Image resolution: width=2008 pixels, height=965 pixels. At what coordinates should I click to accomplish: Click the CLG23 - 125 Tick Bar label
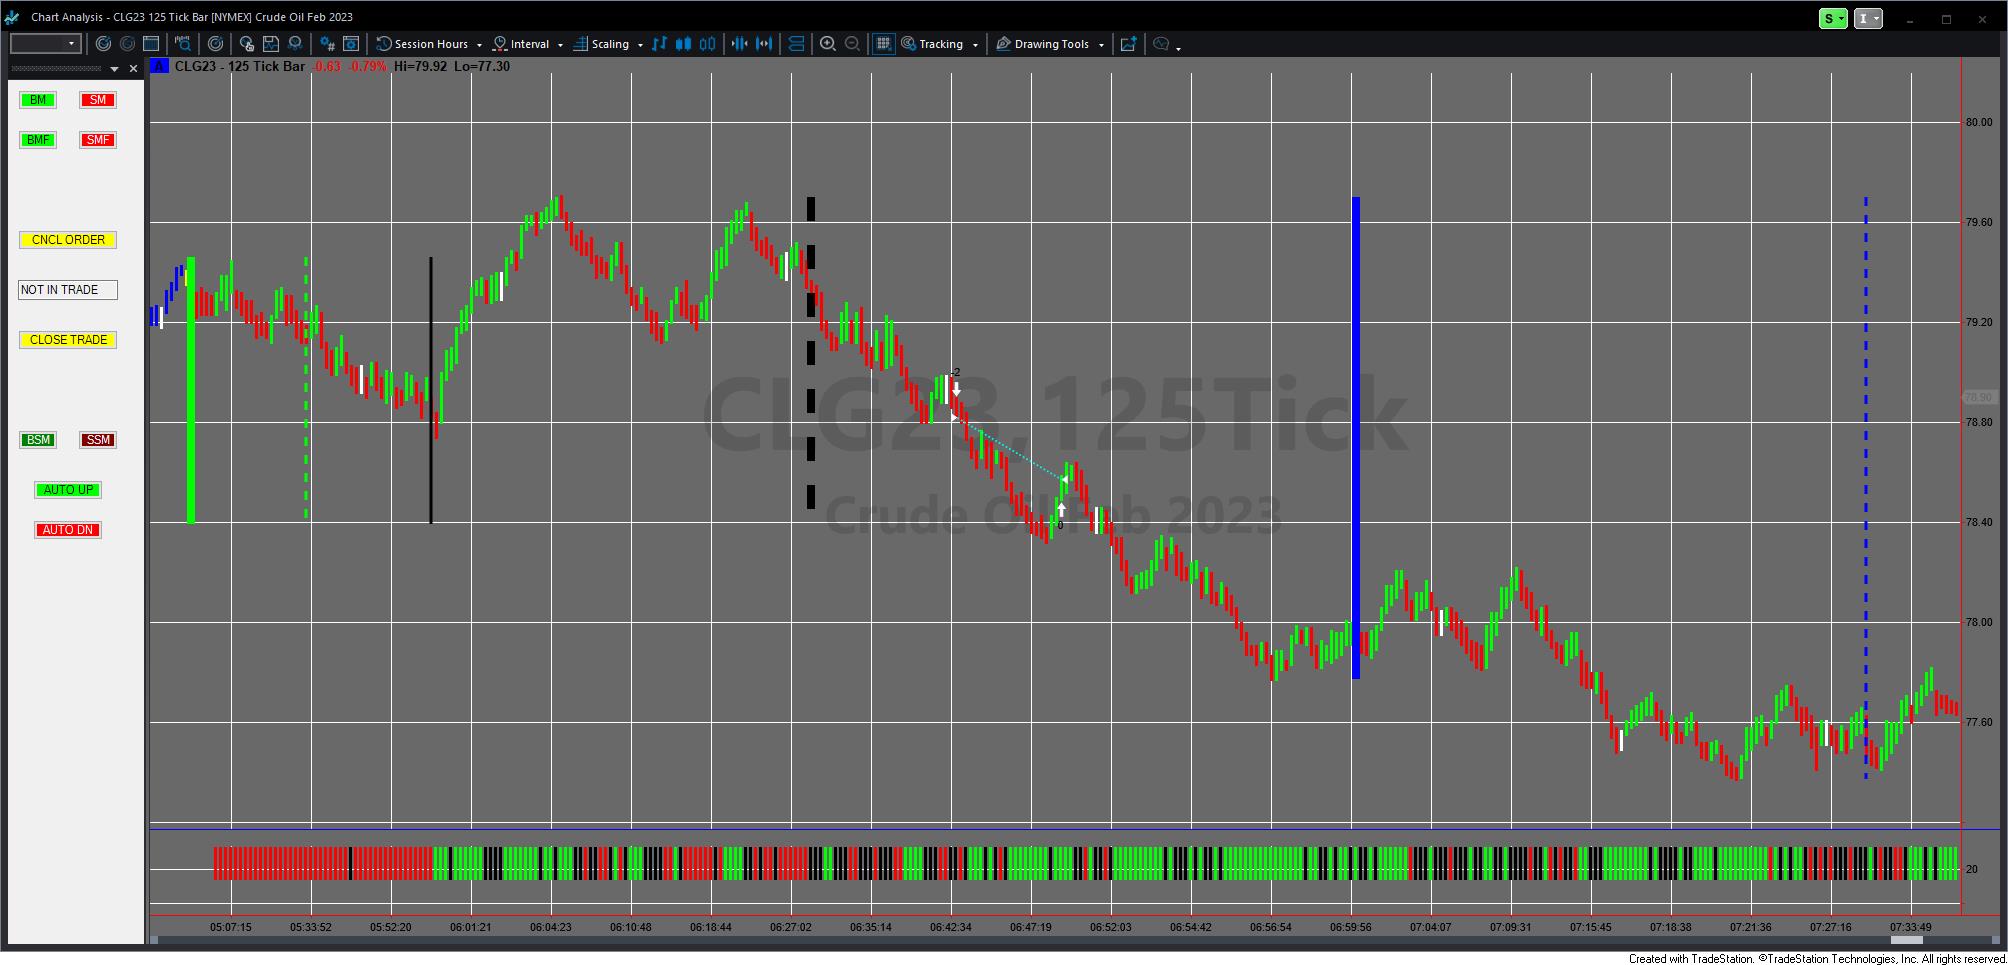click(239, 66)
